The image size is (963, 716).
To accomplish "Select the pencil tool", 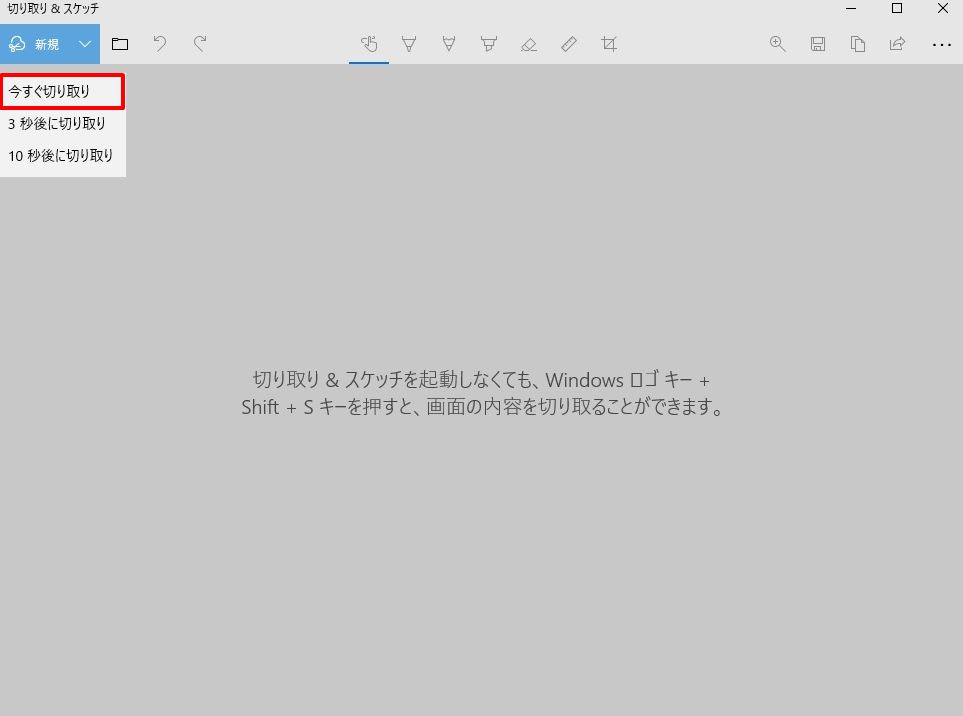I will click(449, 44).
